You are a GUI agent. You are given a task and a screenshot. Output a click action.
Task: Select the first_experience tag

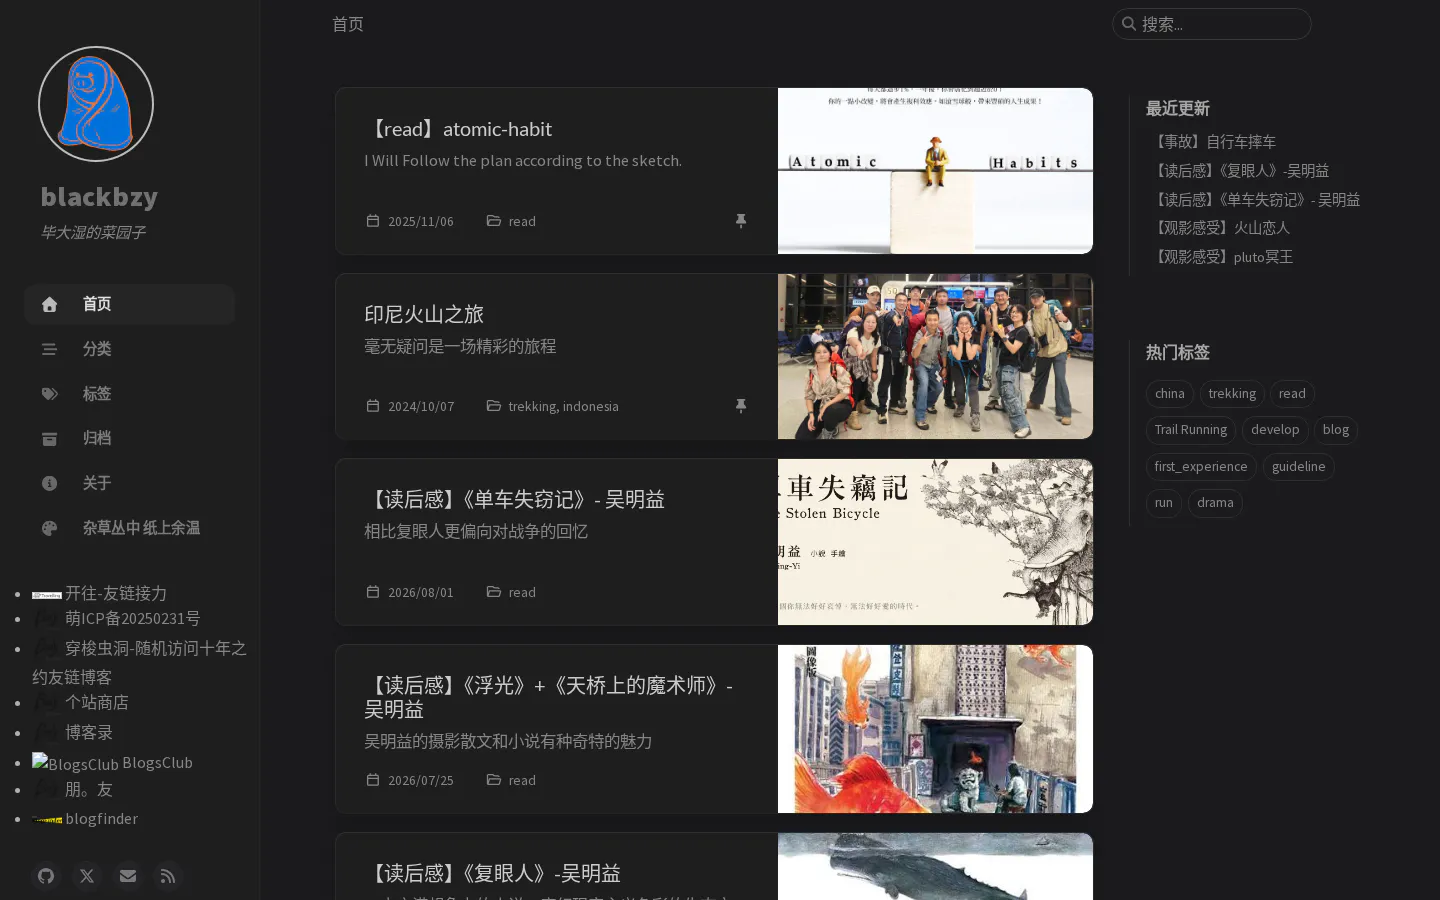coord(1201,467)
